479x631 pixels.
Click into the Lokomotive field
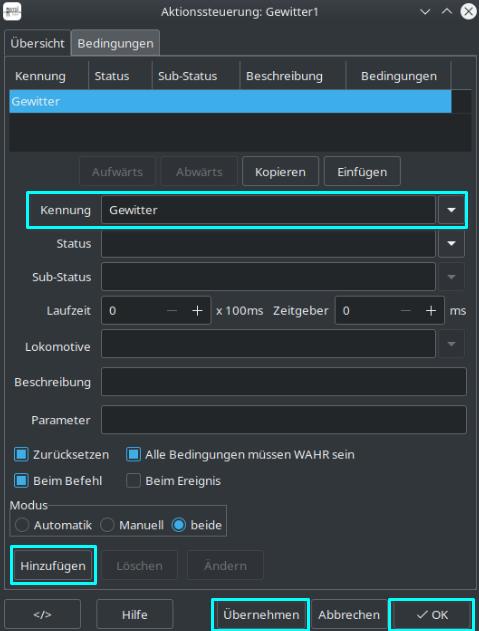268,344
